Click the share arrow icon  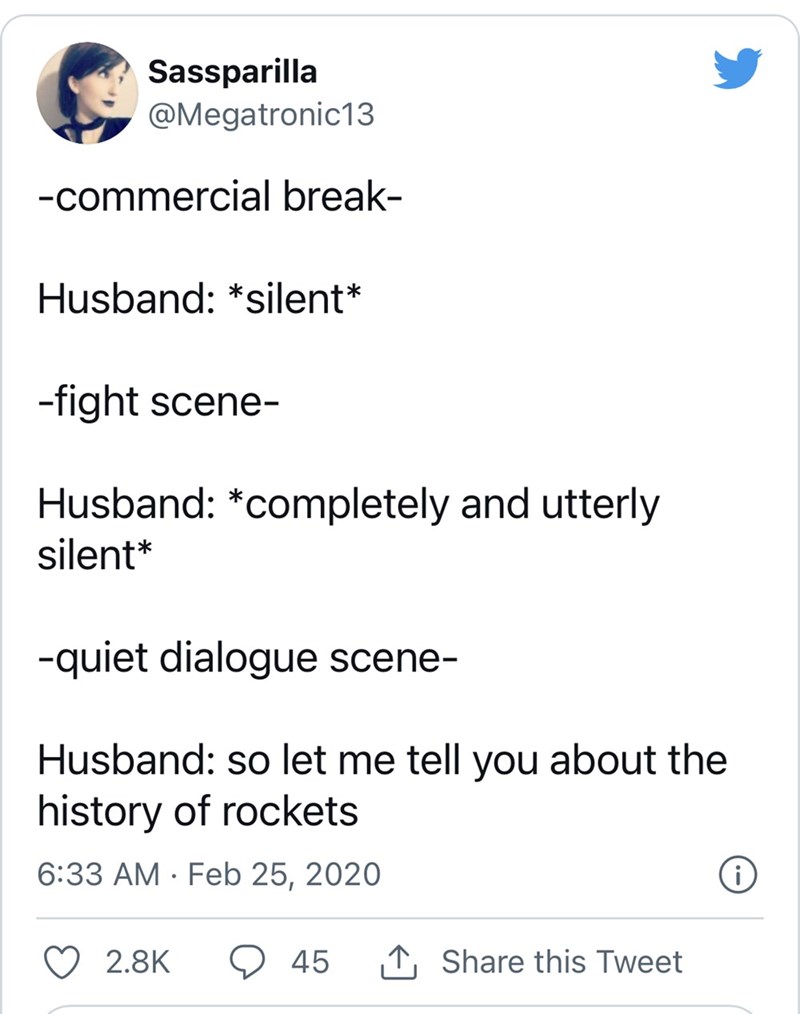point(399,961)
